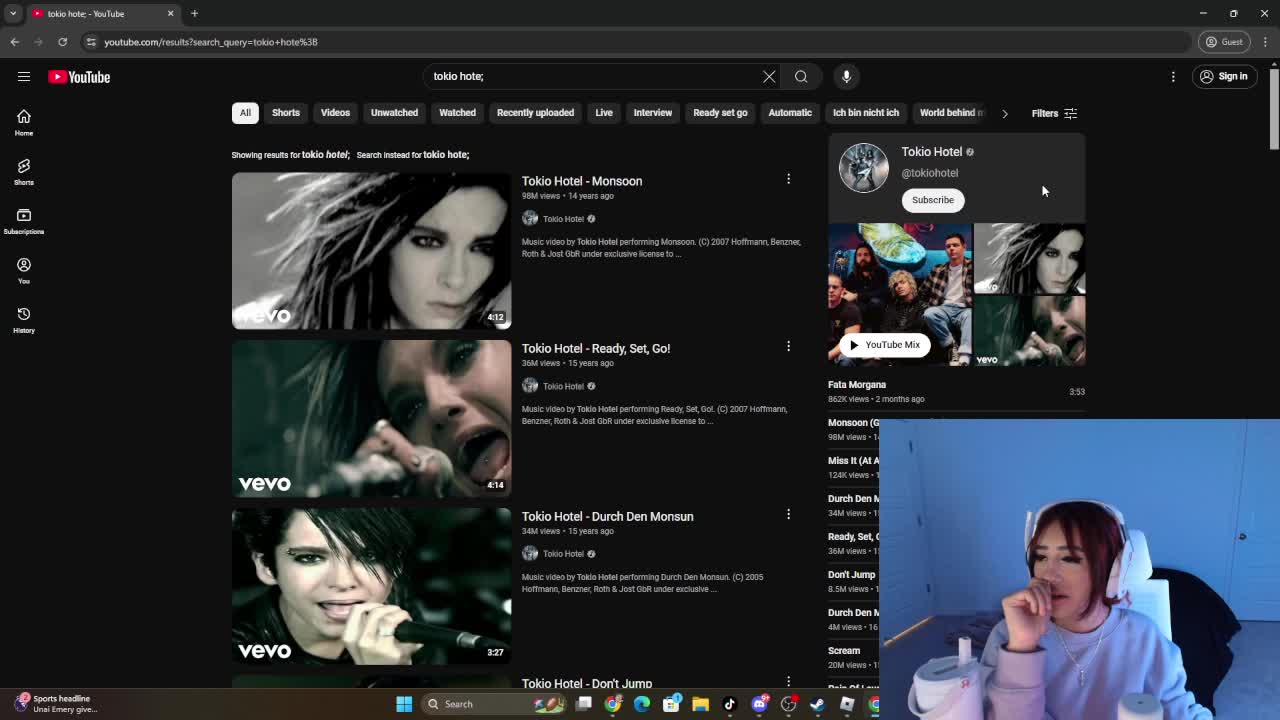
Task: Select the Videos filter chip
Action: (335, 113)
